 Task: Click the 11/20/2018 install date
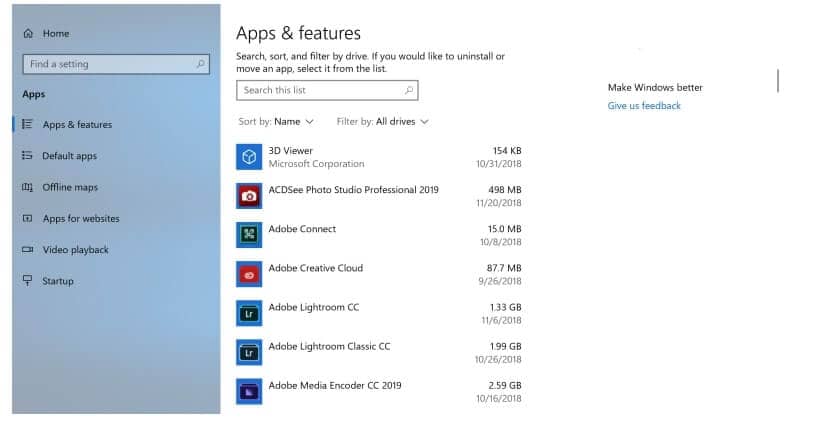tap(498, 203)
